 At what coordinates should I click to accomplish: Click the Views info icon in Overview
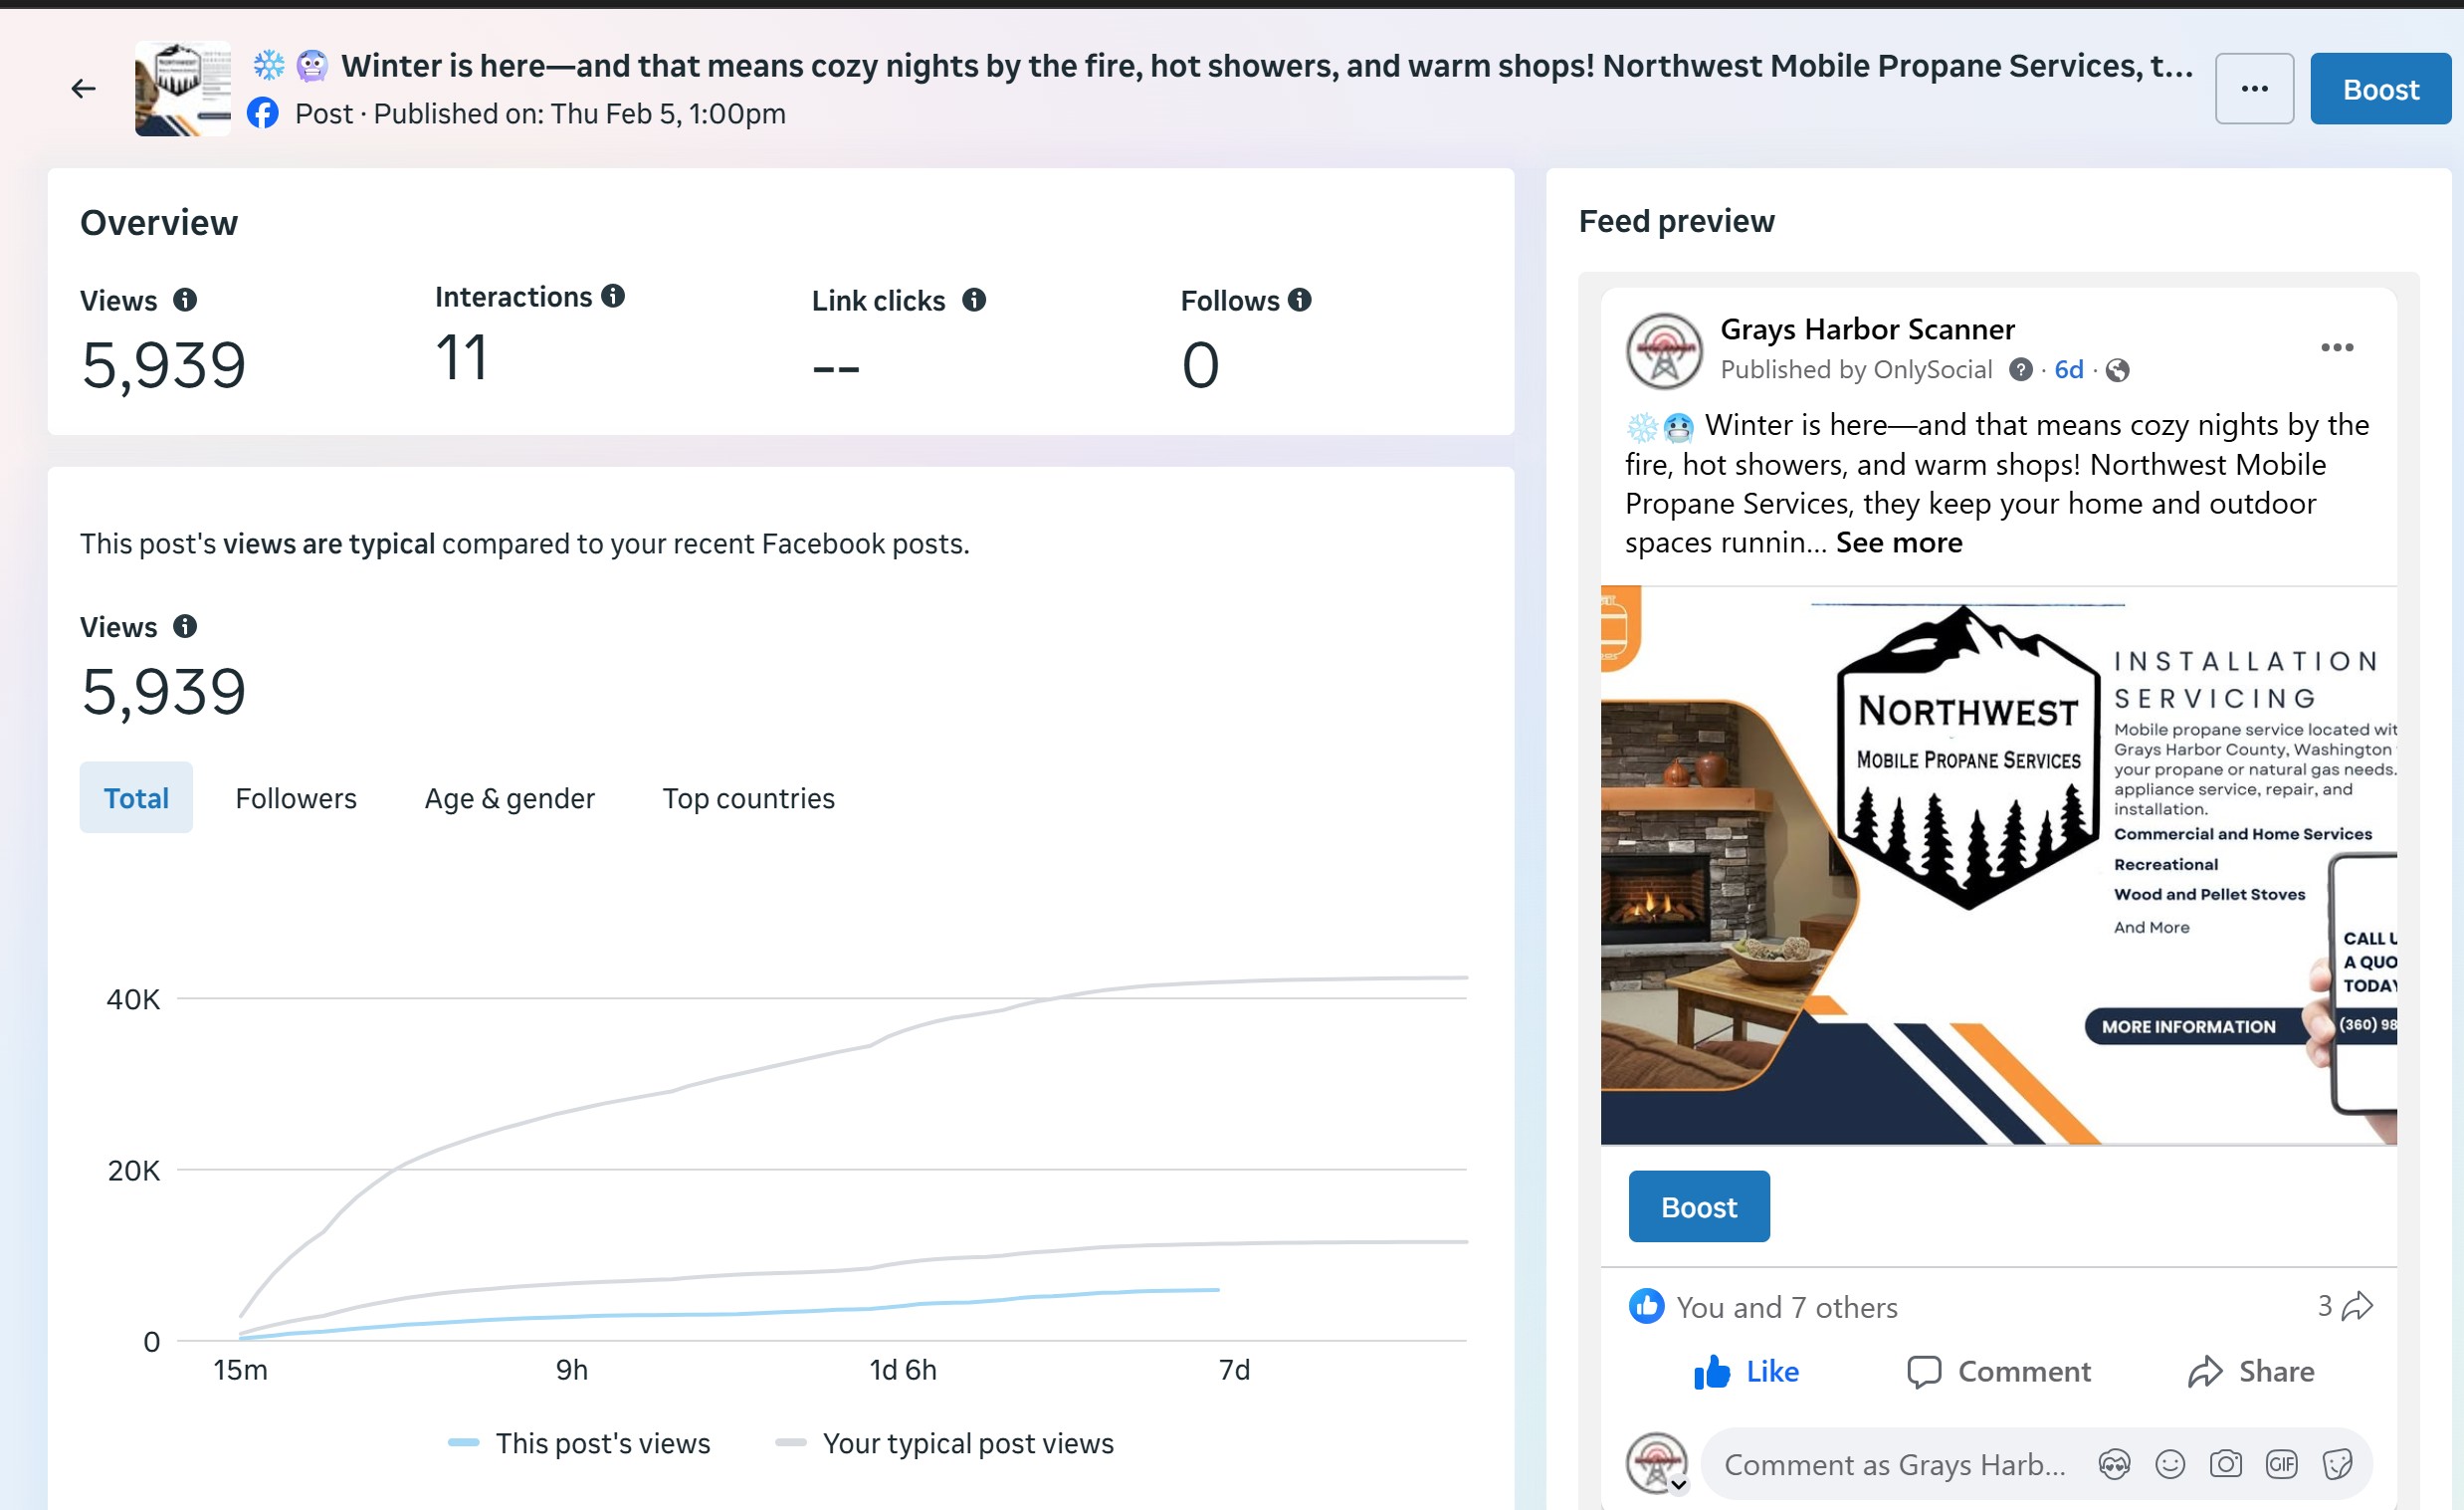[x=185, y=299]
